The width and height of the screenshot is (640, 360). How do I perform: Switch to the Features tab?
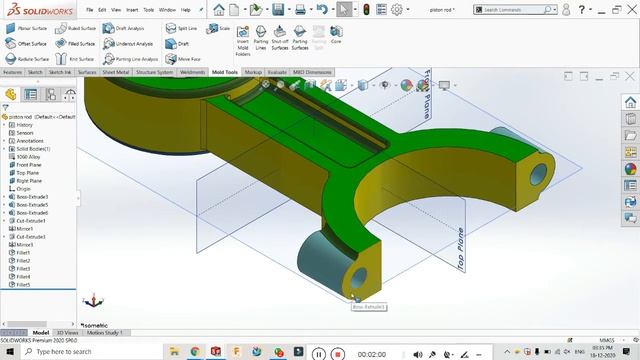[12, 72]
